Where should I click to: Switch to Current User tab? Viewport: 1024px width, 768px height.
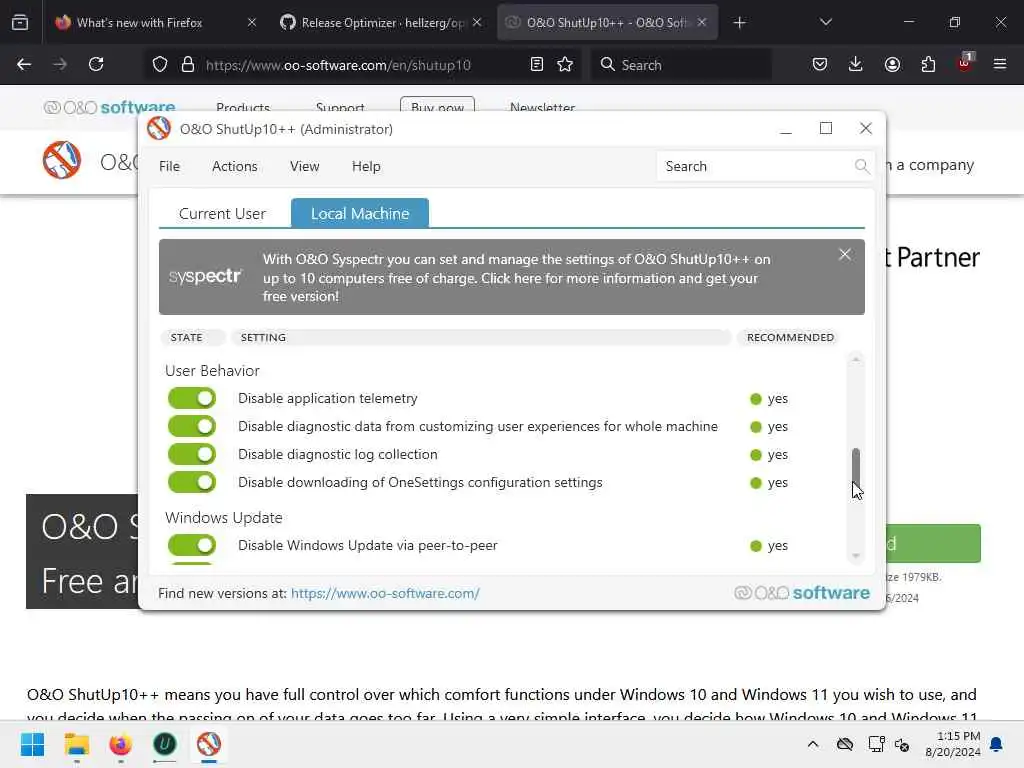tap(222, 214)
